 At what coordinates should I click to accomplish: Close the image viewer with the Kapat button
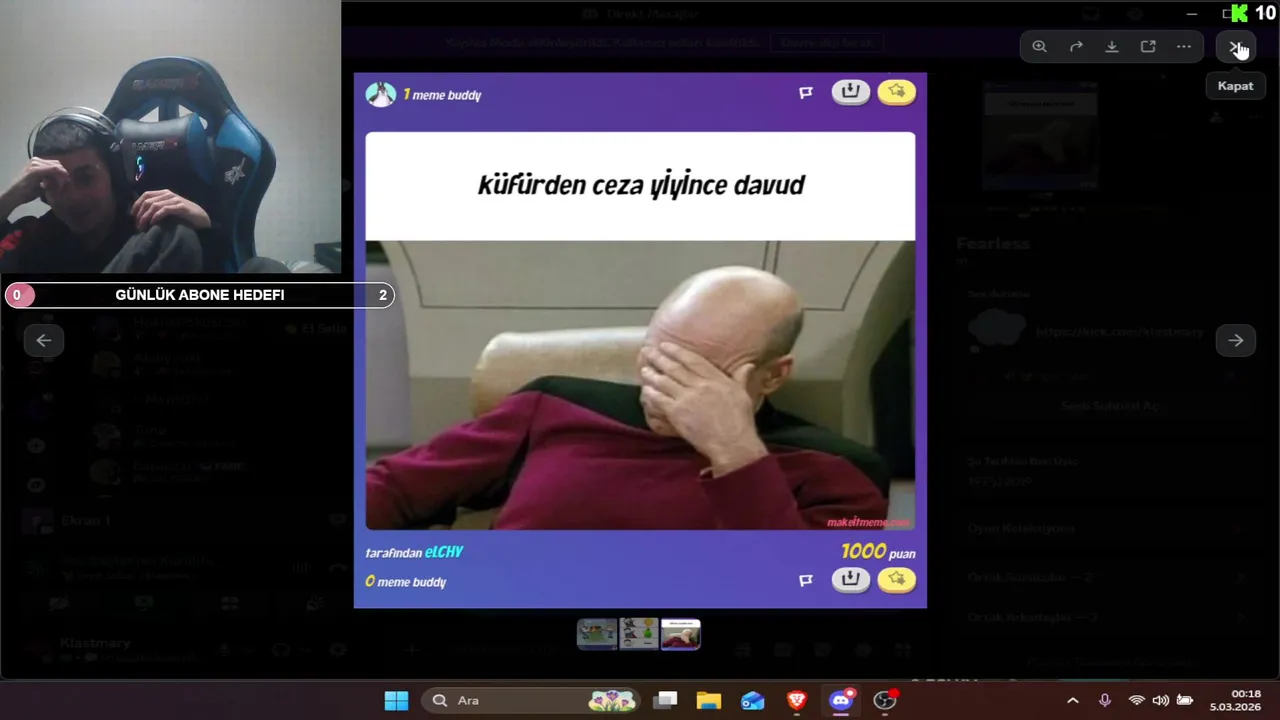click(1237, 47)
